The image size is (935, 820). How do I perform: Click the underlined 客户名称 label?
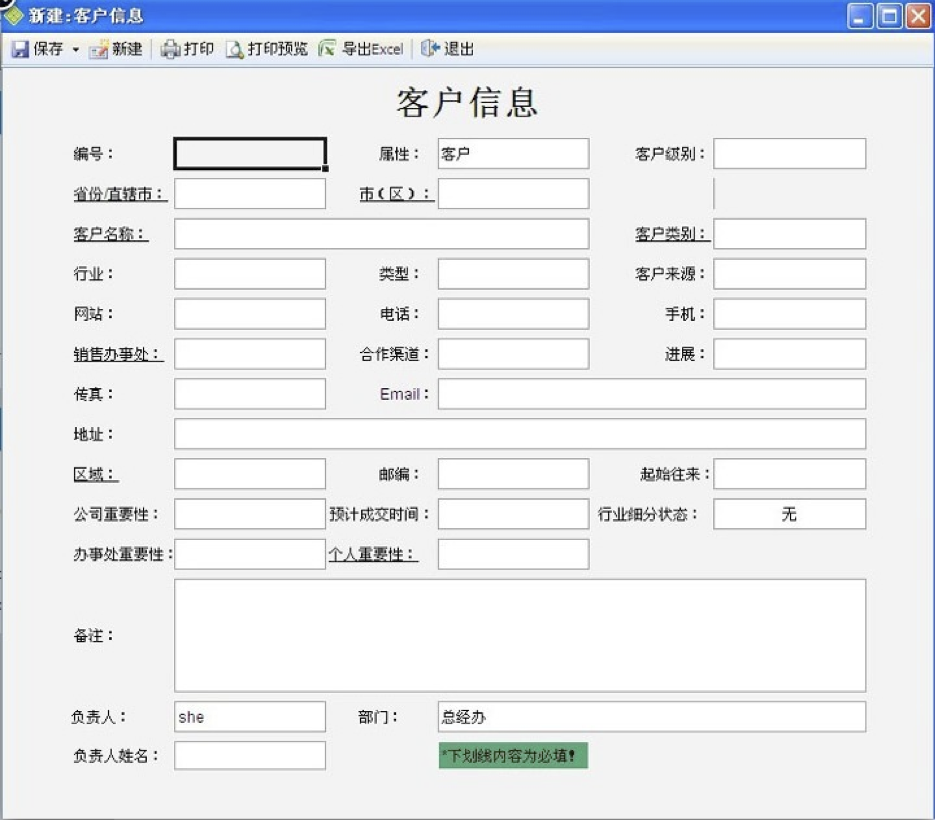[x=111, y=234]
